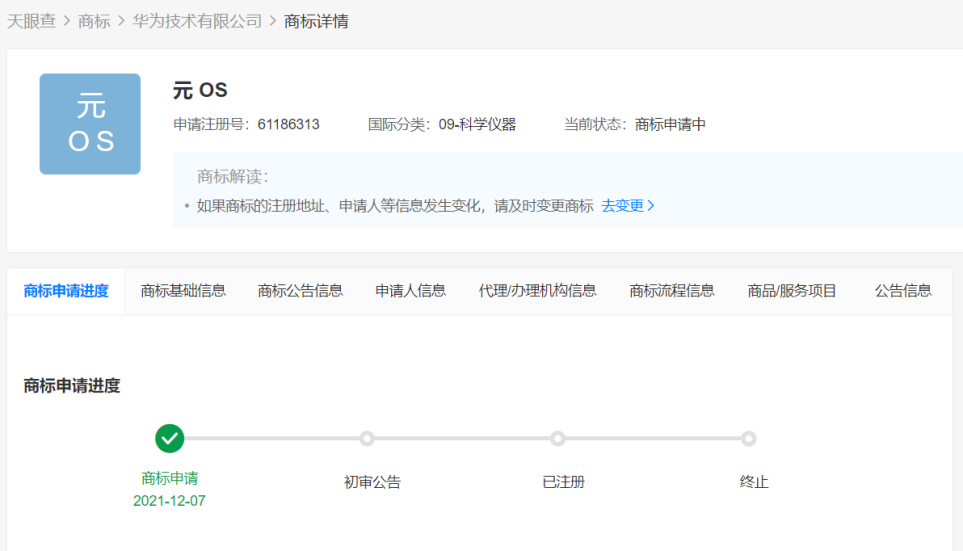The height and width of the screenshot is (551, 963).
Task: Click the 申请注册号 field label
Action: (212, 125)
